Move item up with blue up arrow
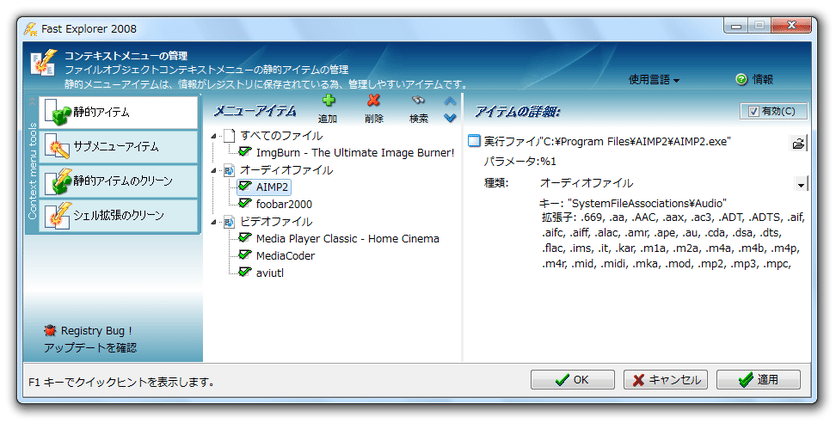 click(x=450, y=101)
